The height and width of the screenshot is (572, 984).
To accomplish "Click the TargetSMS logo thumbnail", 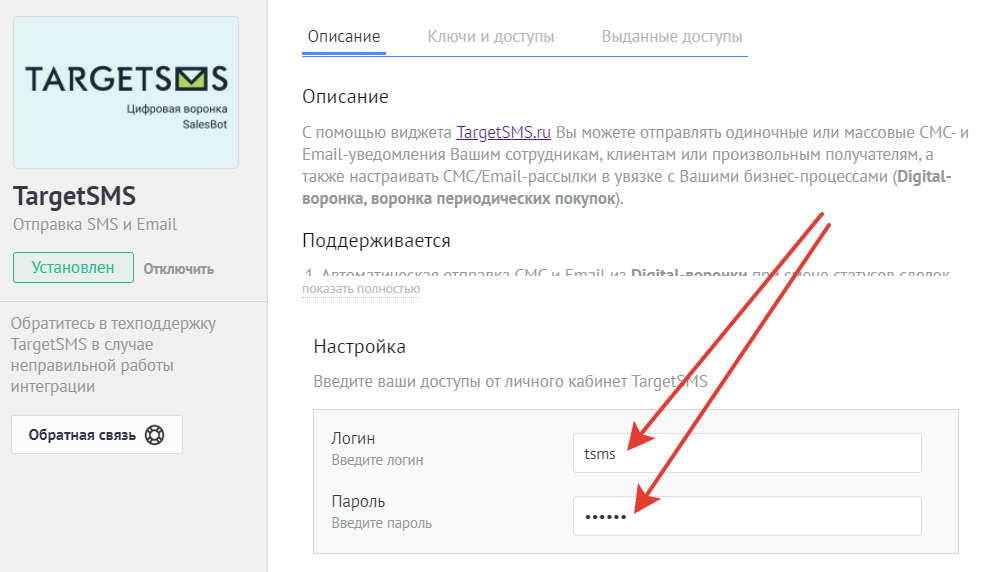I will (126, 92).
